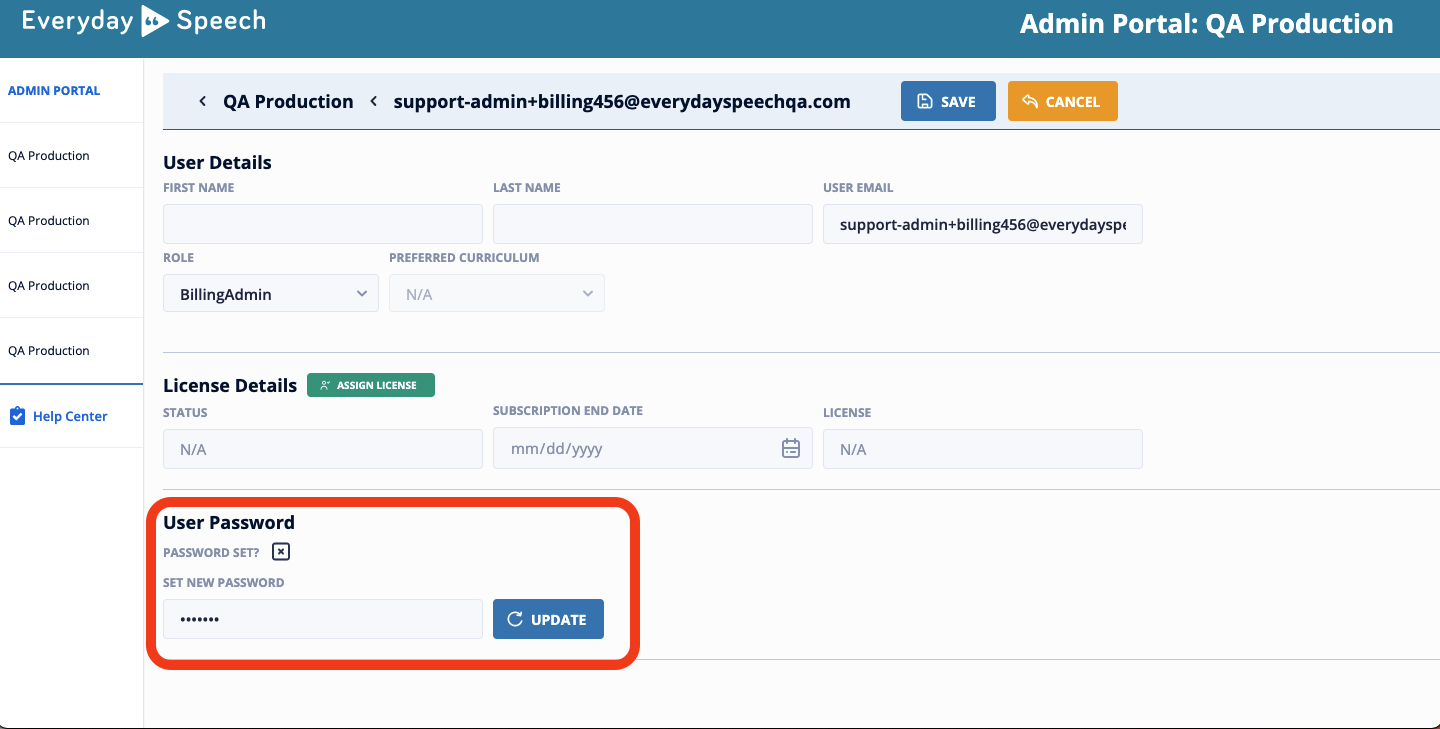The width and height of the screenshot is (1440, 729).
Task: Open the Help Center link
Action: point(70,416)
